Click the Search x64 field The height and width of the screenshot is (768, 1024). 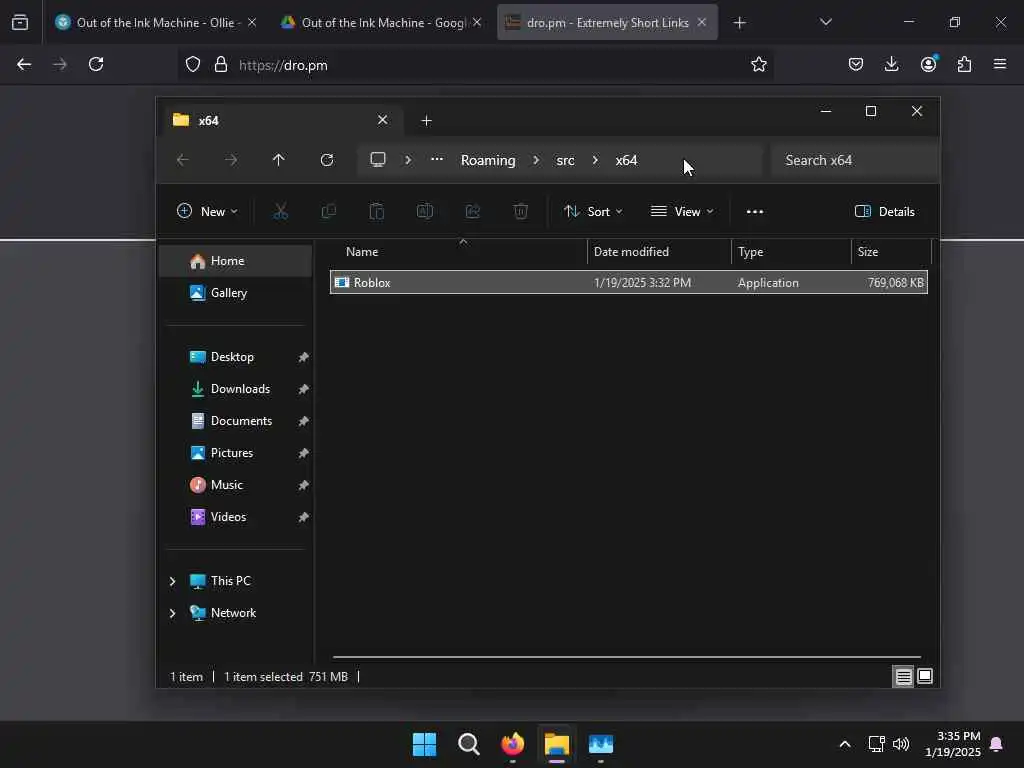point(854,160)
